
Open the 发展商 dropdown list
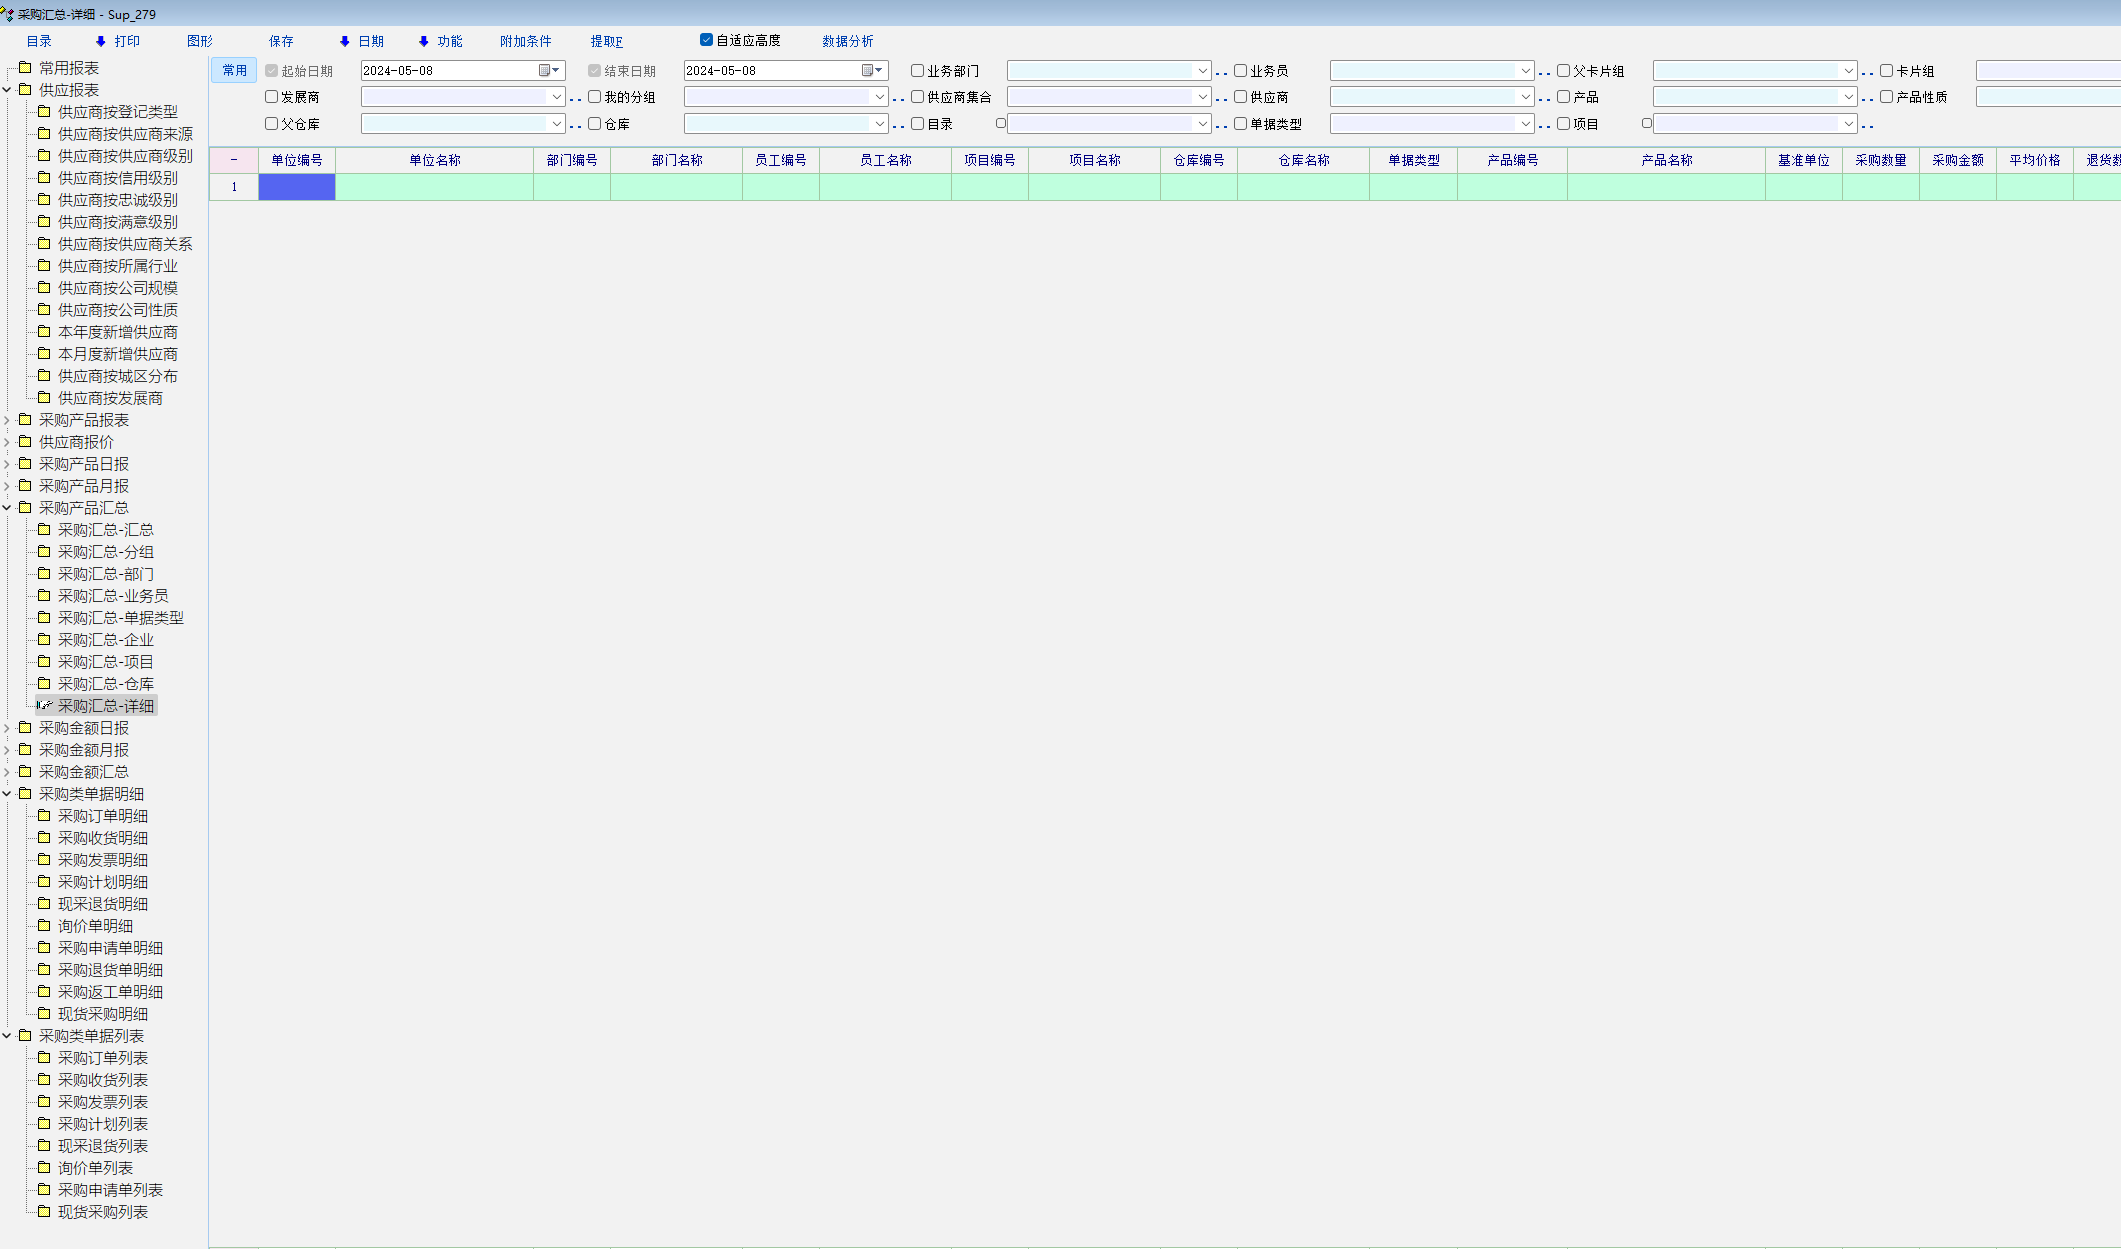pyautogui.click(x=556, y=97)
